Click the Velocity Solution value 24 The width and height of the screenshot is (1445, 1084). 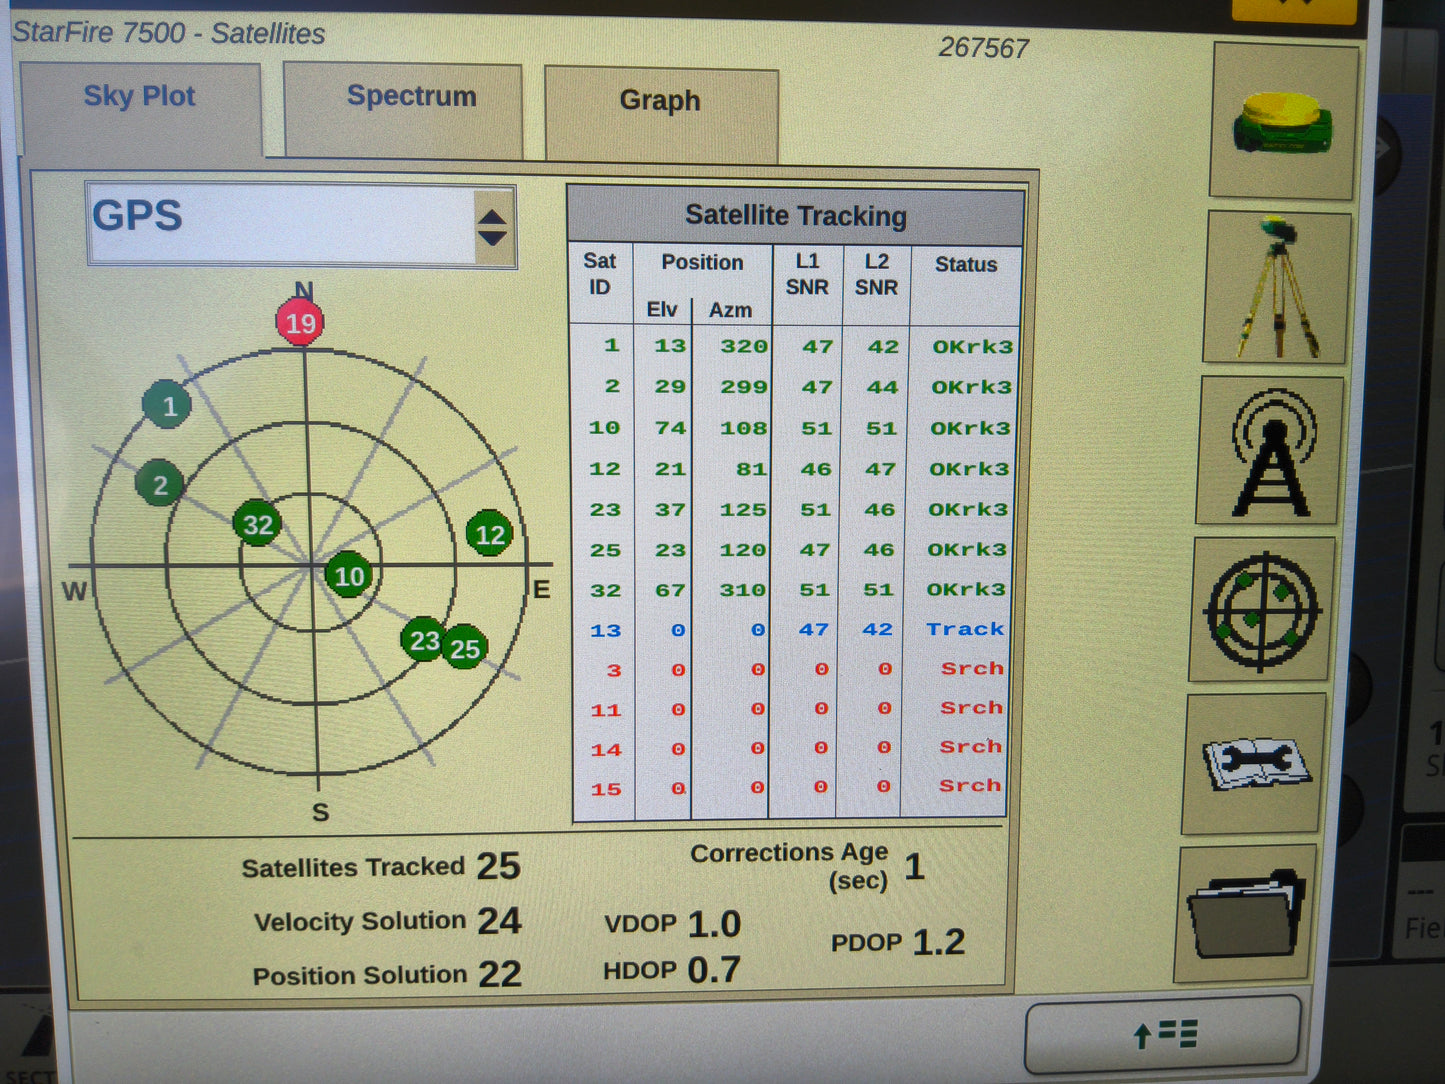point(499,920)
